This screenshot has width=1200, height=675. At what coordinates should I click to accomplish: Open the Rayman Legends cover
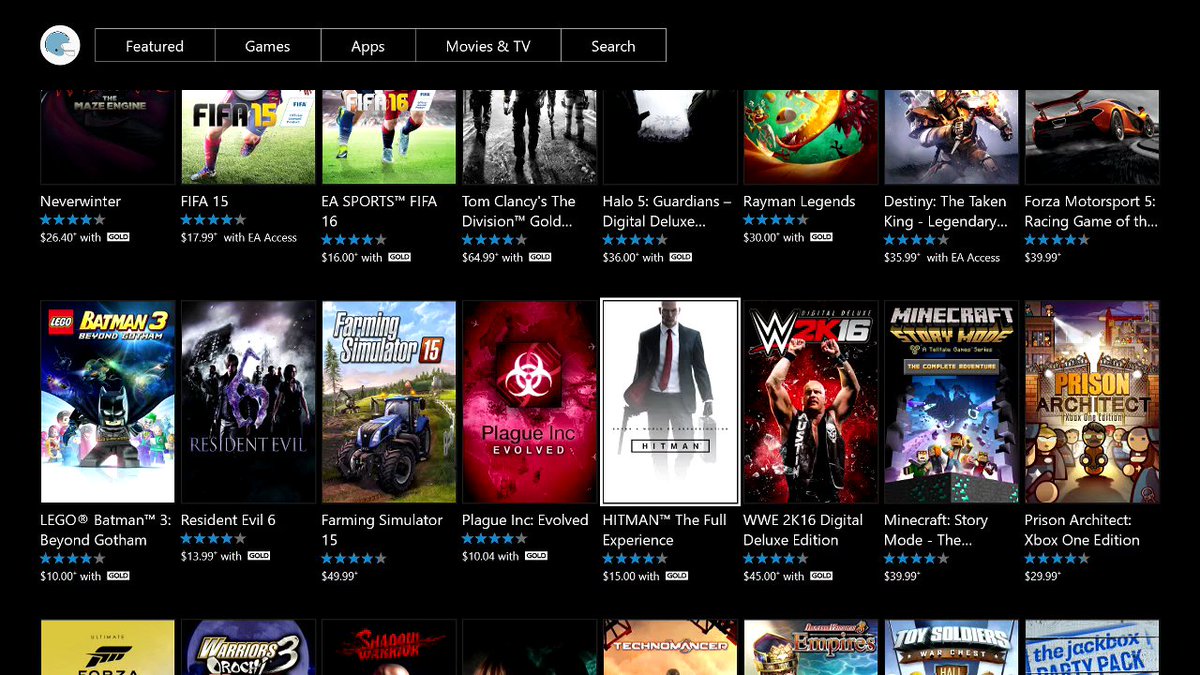[x=811, y=137]
